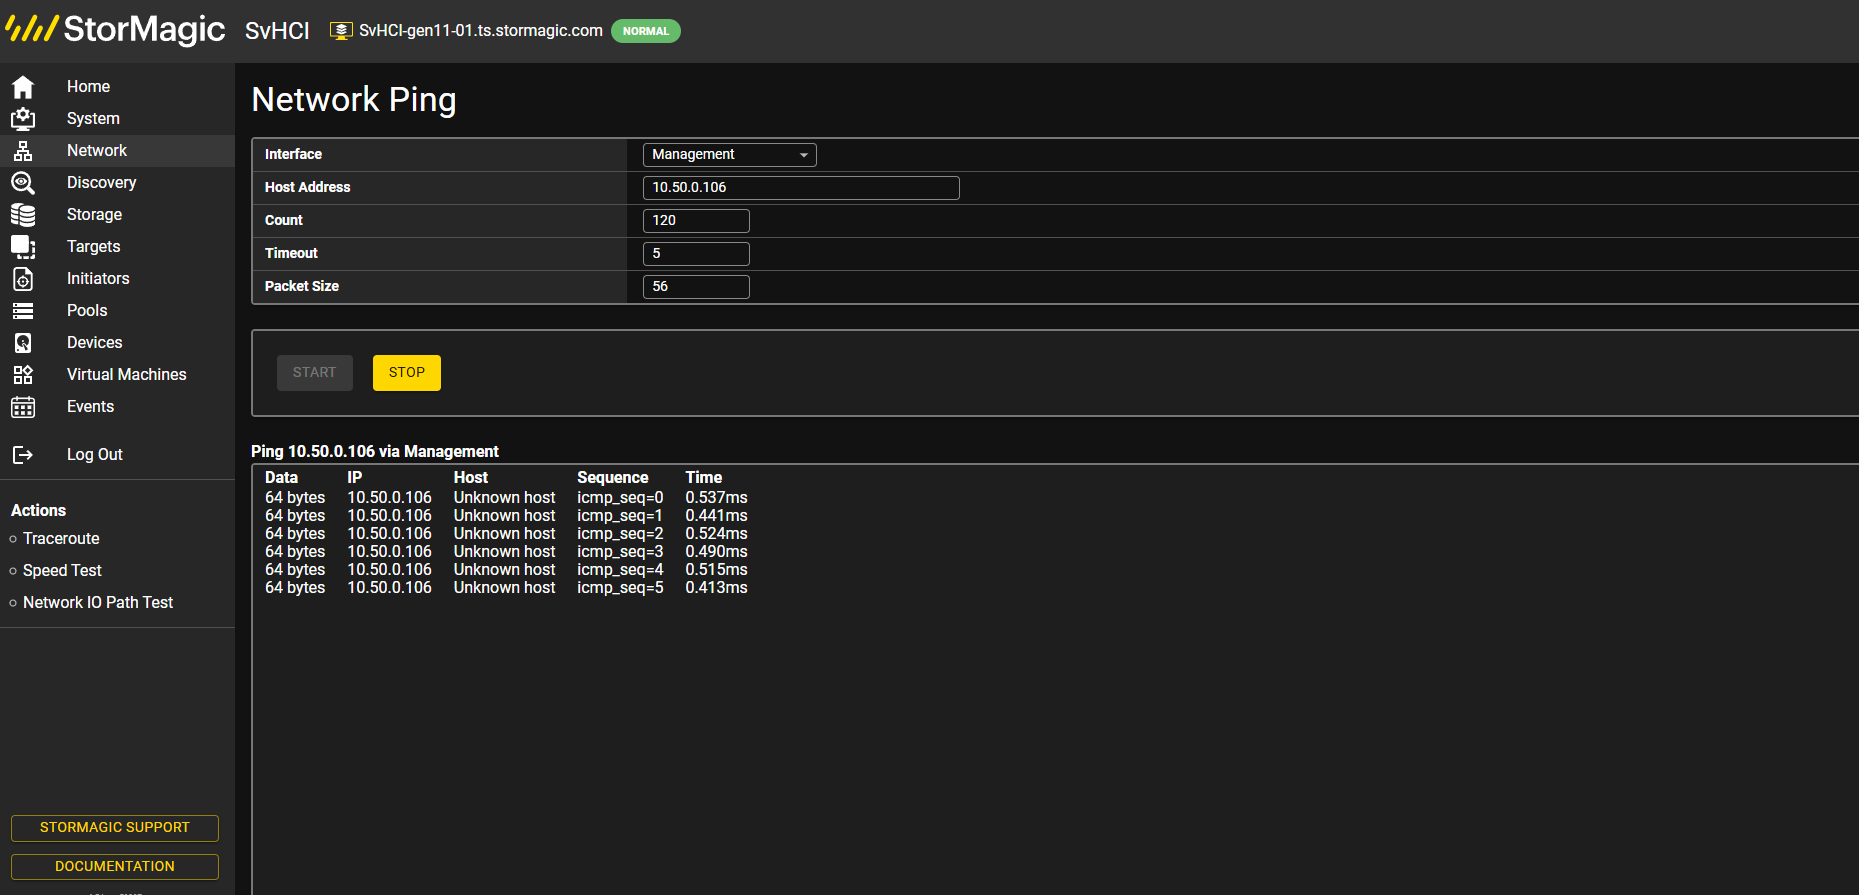Viewport: 1859px width, 895px height.
Task: Click the Log Out arrow icon
Action: 23,455
